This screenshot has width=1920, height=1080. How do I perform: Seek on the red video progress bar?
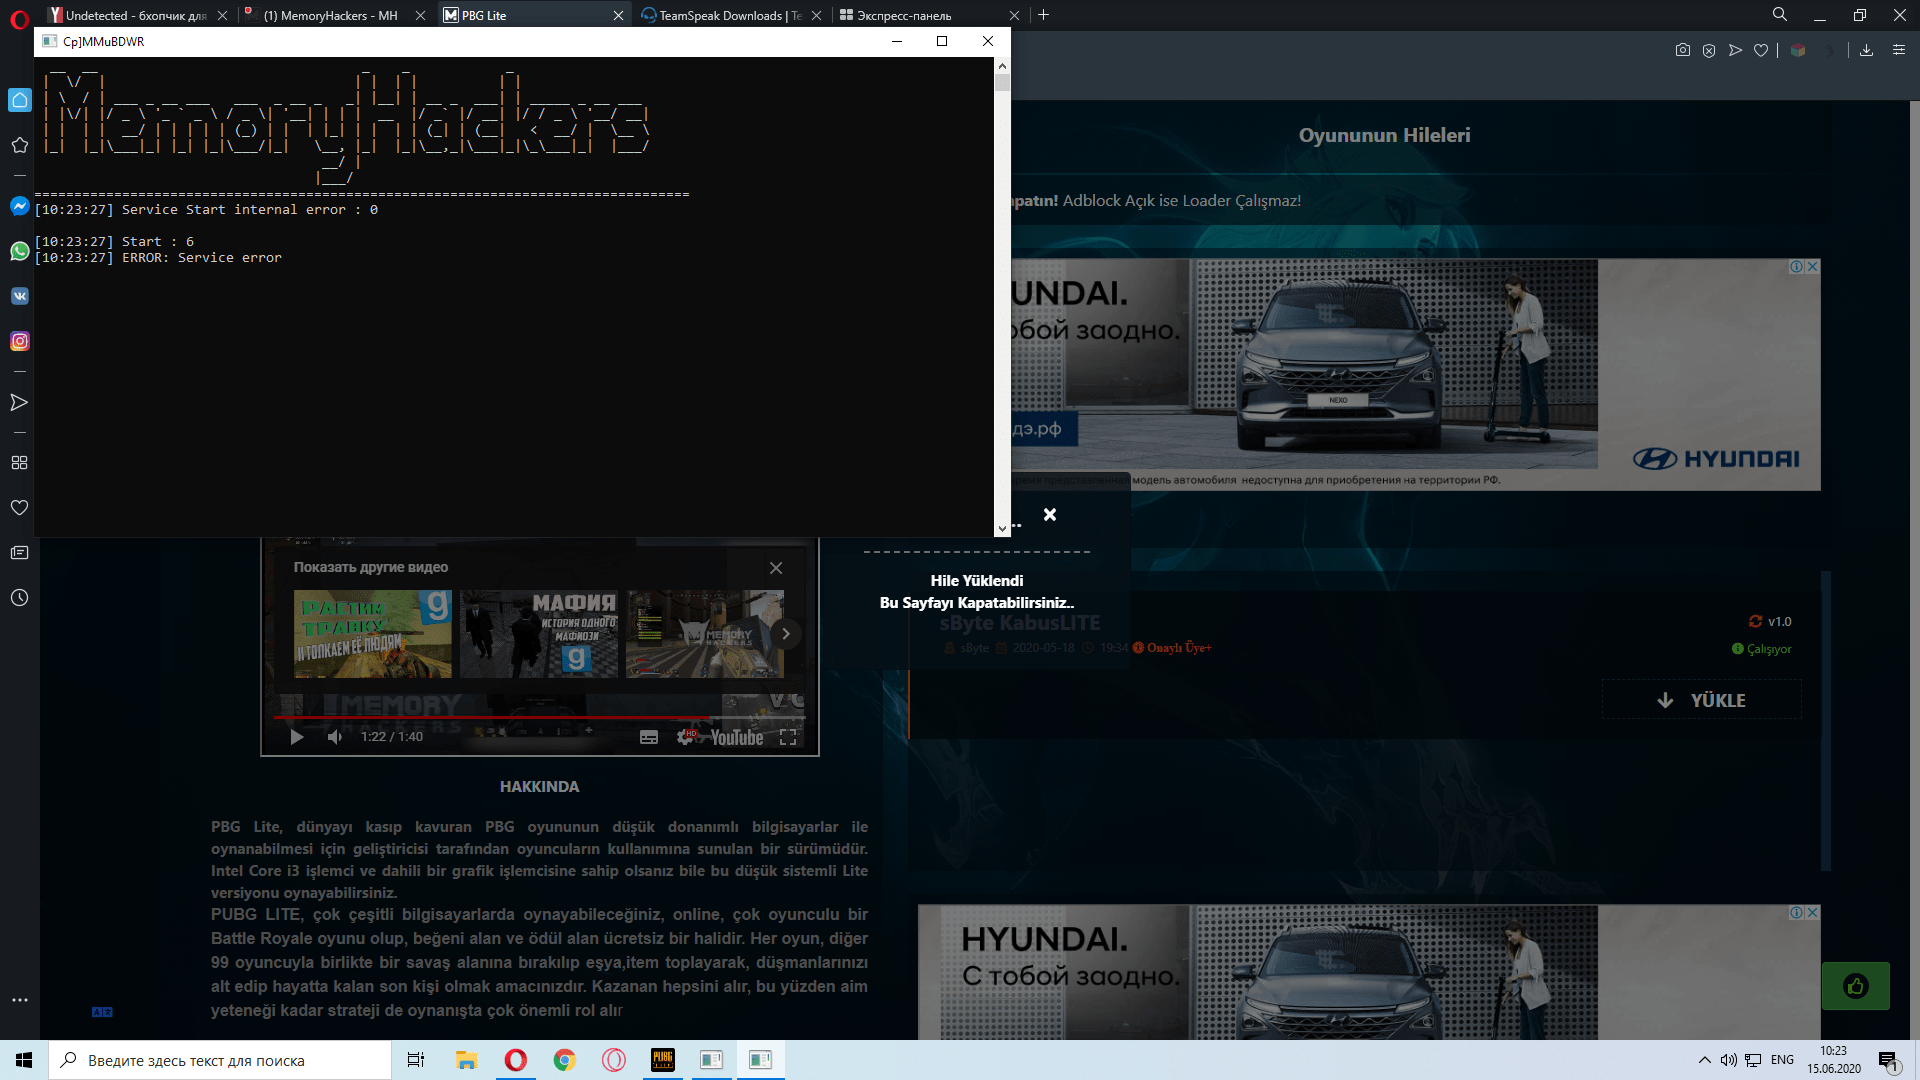pos(539,717)
